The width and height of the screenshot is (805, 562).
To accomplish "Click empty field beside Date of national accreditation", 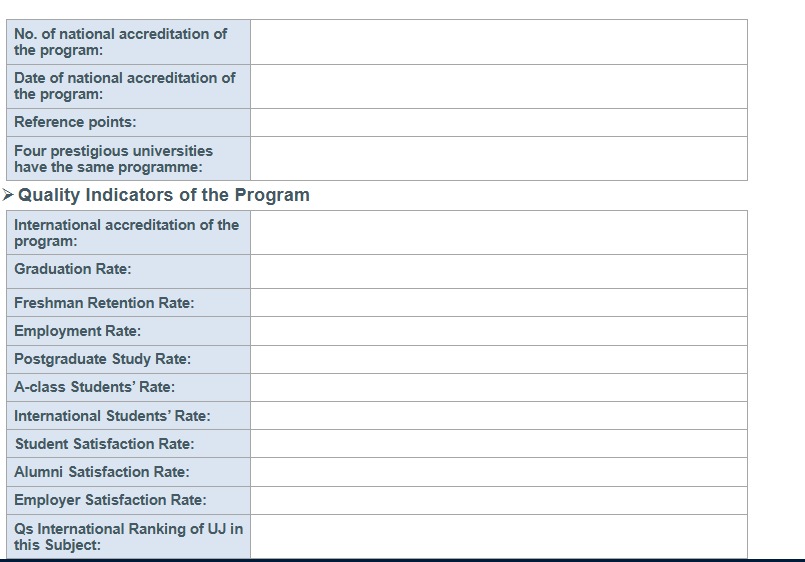I will click(498, 86).
